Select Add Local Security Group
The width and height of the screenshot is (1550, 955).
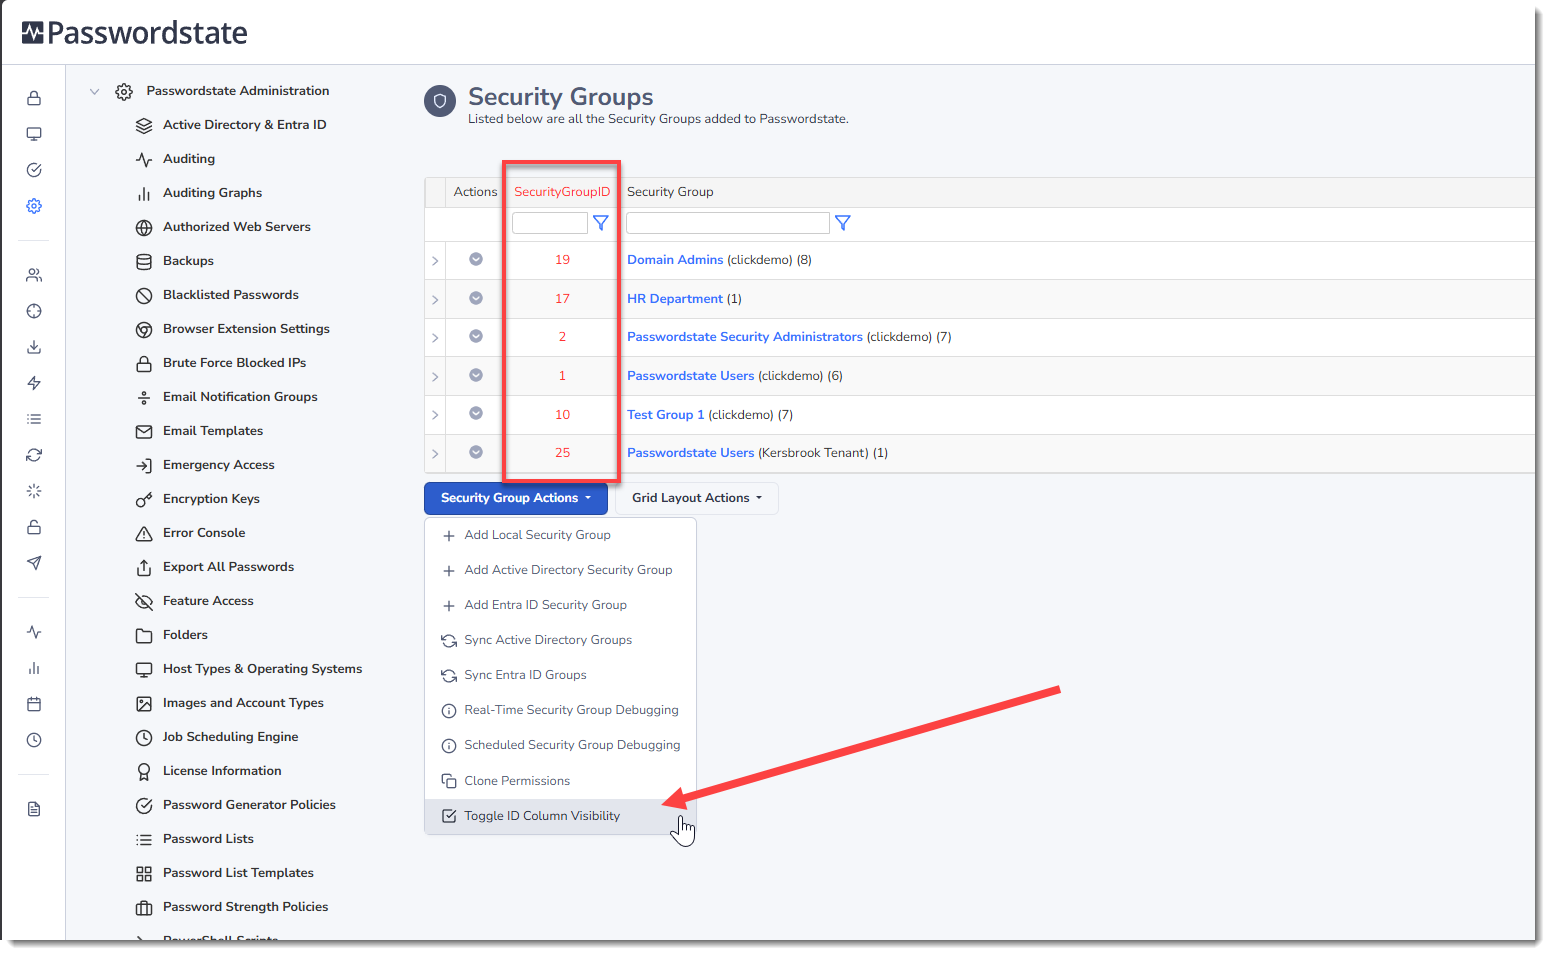pos(559,535)
